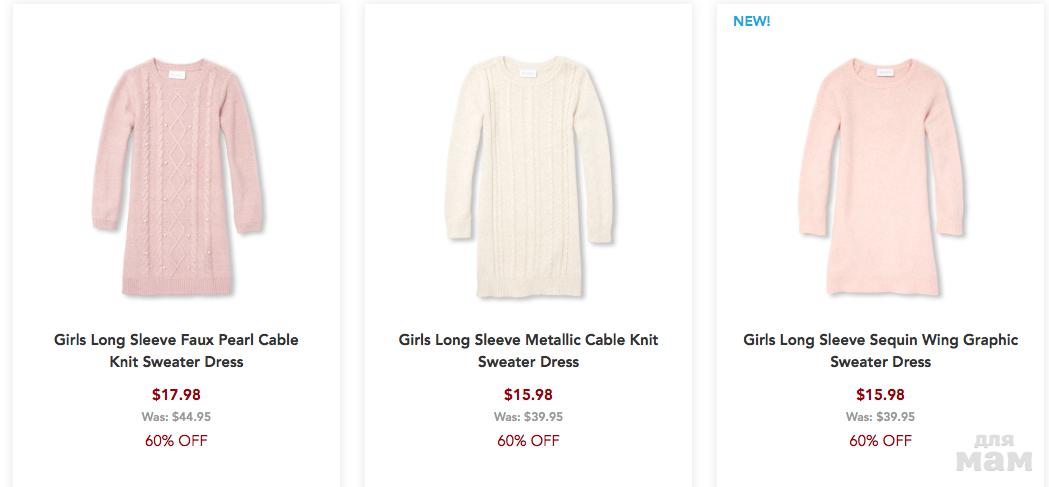Click 'Was: $39.95' under the Sequin Wing dress
This screenshot has height=487, width=1049.
(880, 417)
